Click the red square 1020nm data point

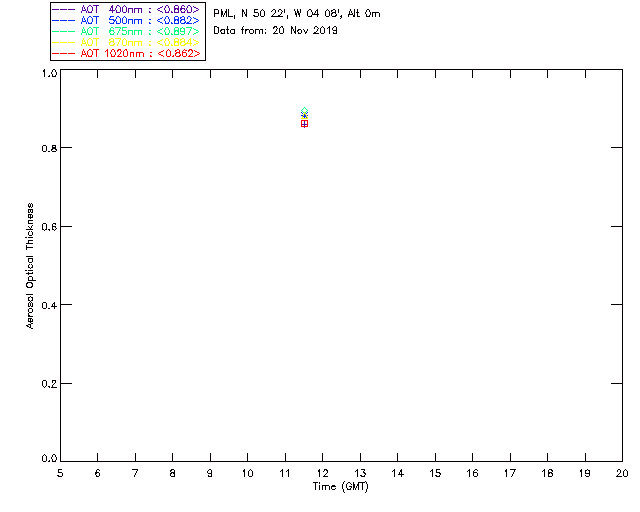pos(304,124)
